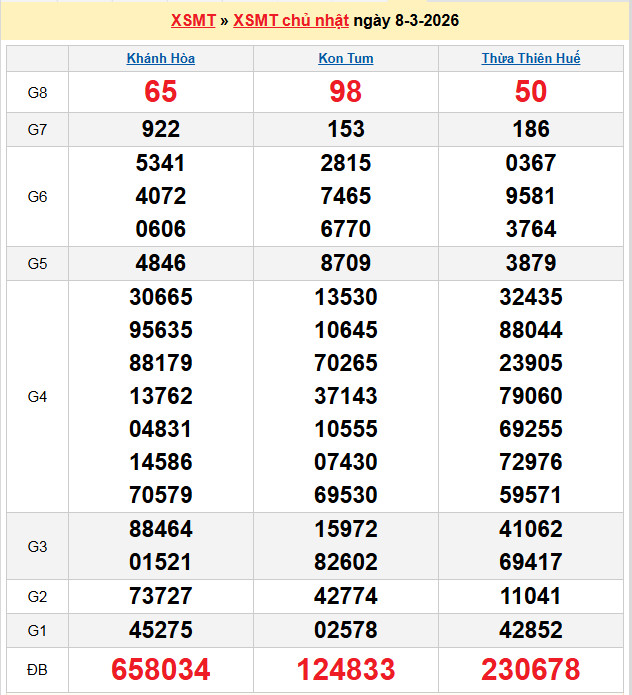632x695 pixels.
Task: Select the G3 number 88464
Action: coord(160,529)
